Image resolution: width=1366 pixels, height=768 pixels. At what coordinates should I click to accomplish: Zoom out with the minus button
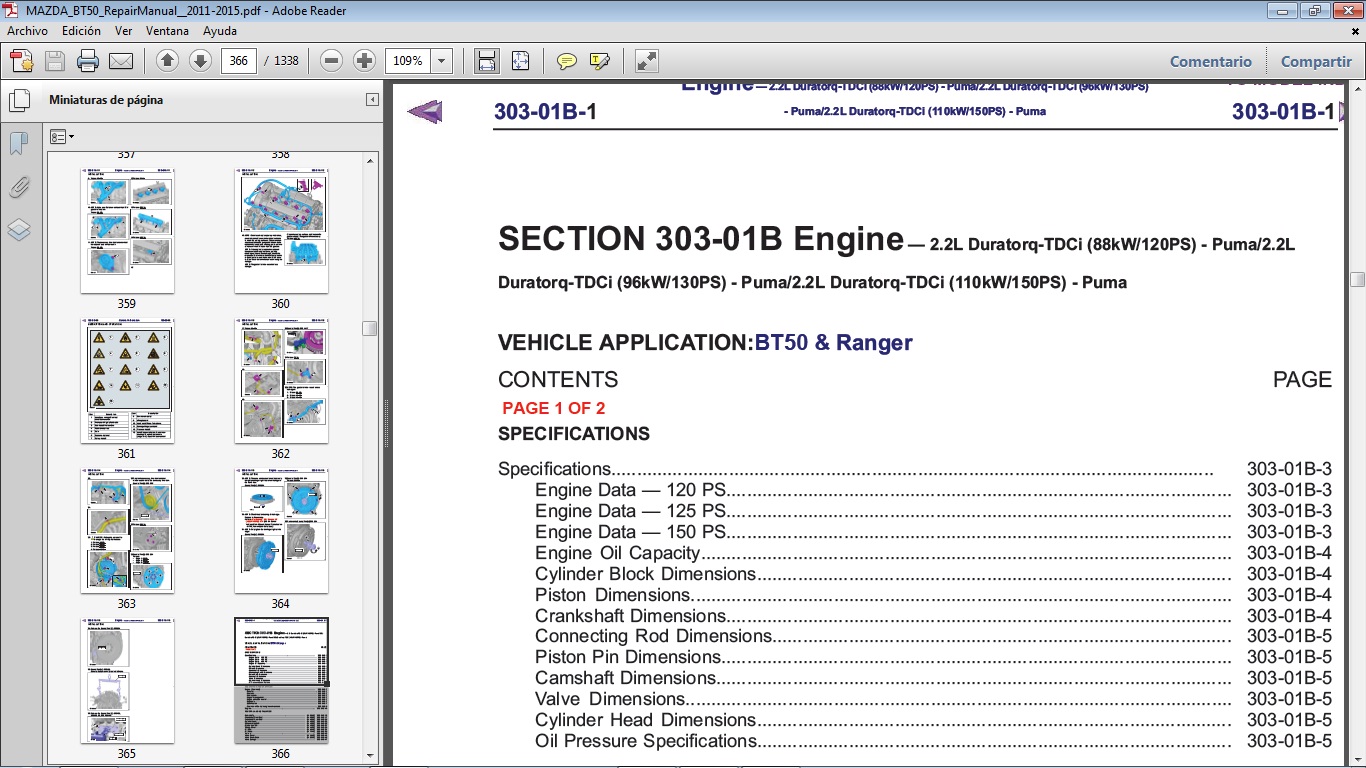[x=332, y=61]
